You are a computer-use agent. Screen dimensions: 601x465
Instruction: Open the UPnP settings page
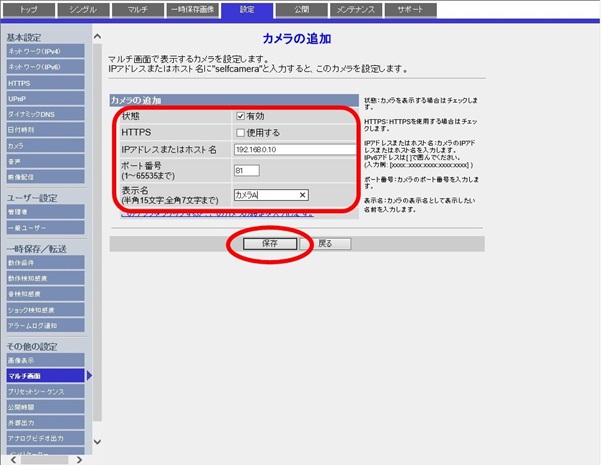pos(45,99)
